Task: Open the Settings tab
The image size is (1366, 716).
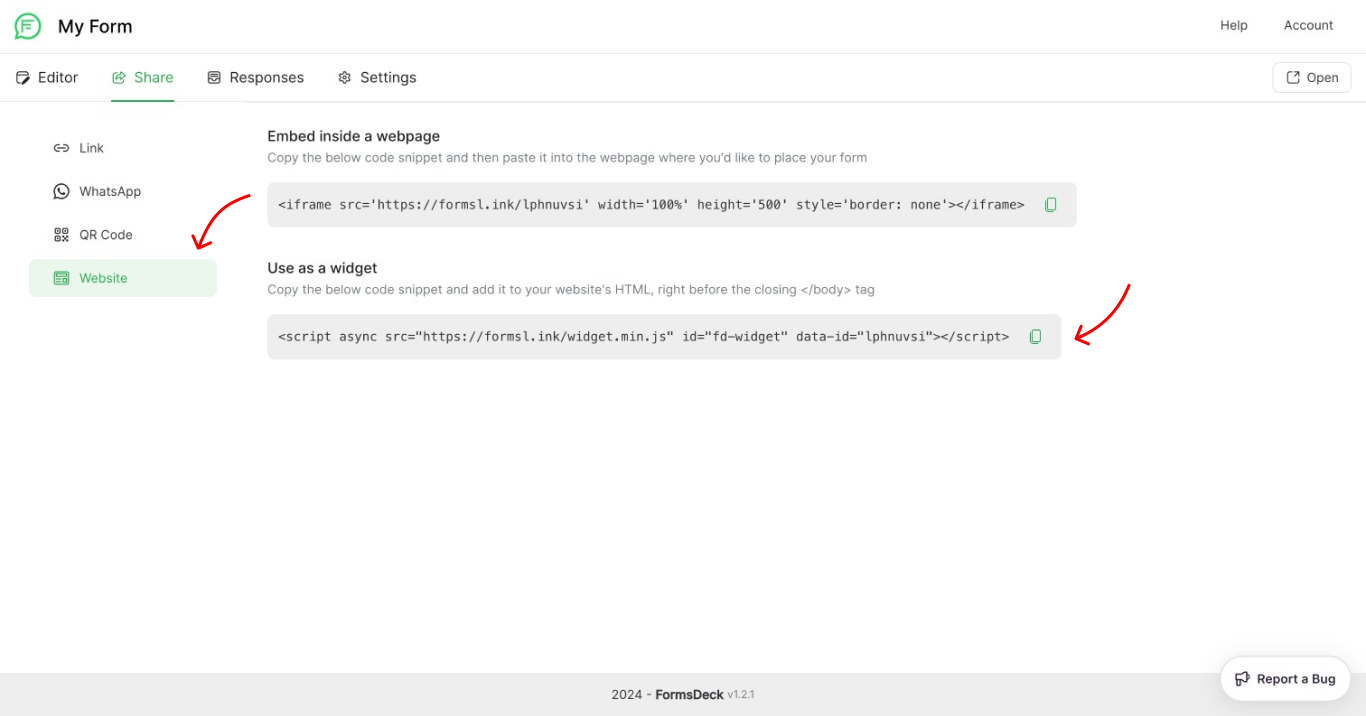Action: 377,77
